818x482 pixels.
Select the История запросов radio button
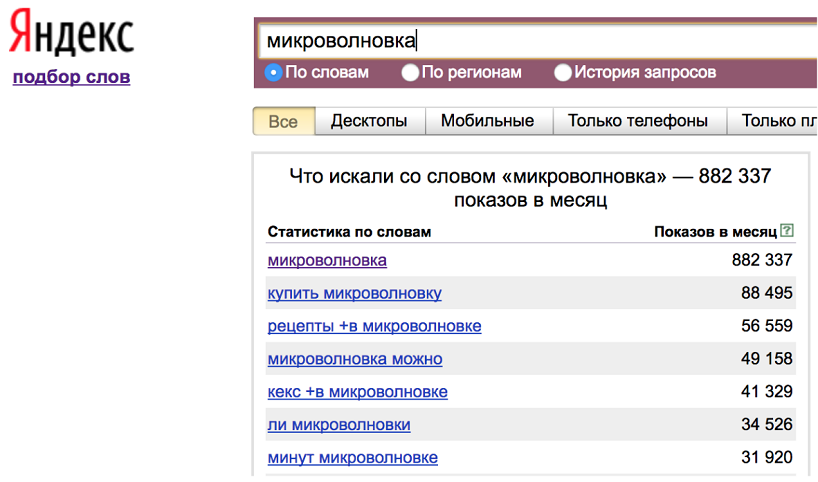tap(562, 73)
